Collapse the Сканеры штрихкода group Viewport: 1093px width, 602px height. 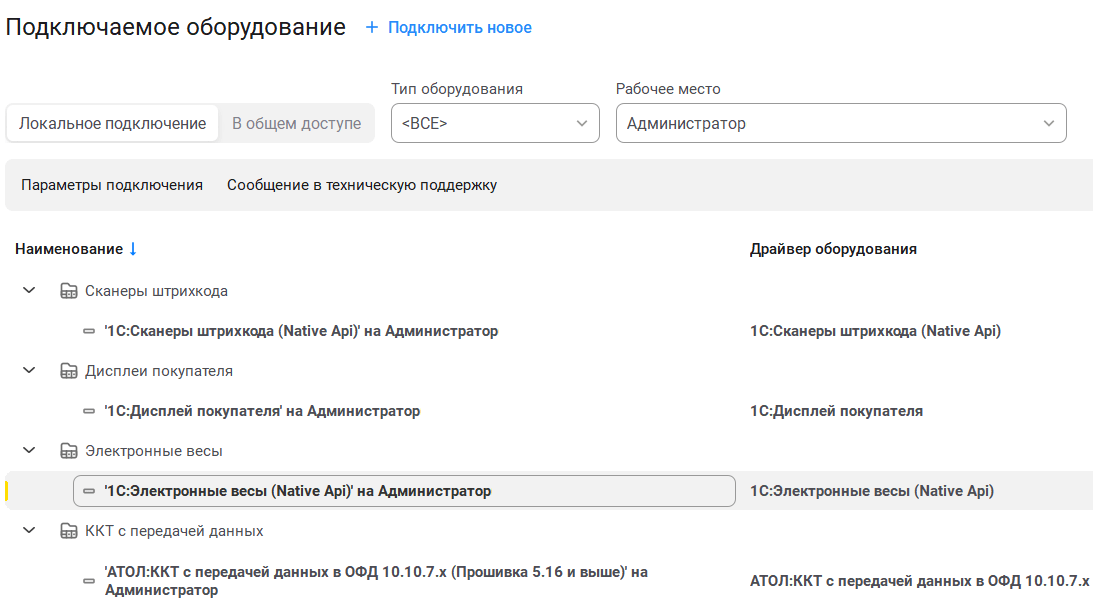pos(29,291)
